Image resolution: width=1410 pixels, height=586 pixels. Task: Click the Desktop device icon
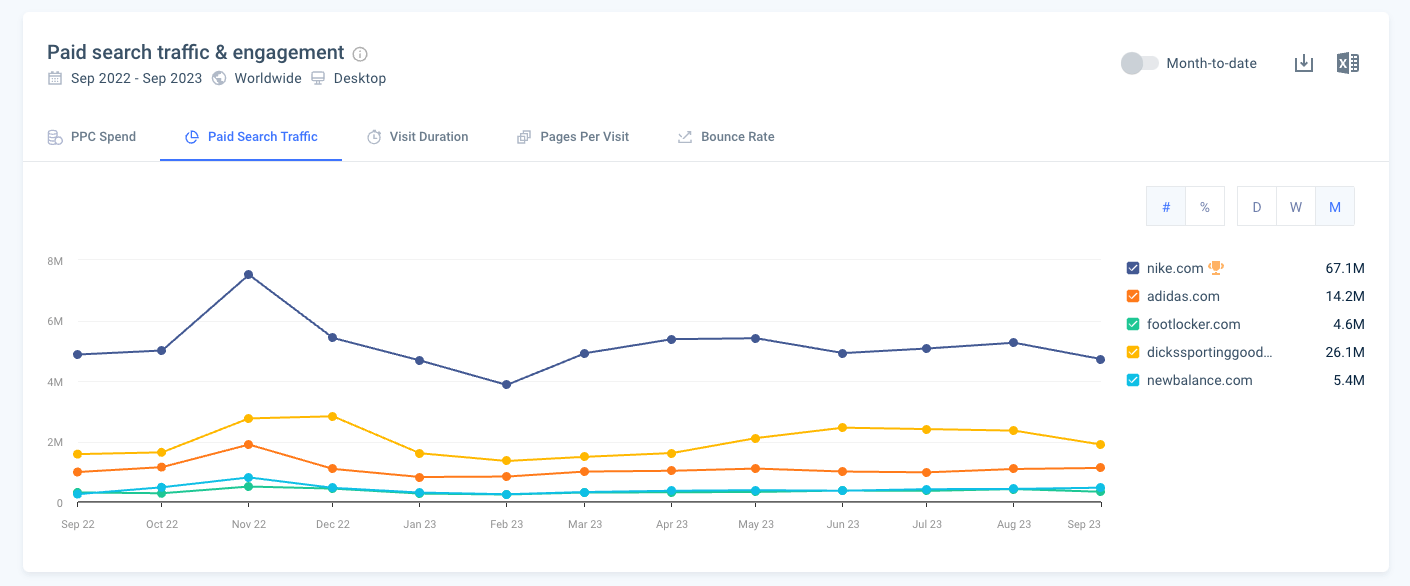coord(318,77)
